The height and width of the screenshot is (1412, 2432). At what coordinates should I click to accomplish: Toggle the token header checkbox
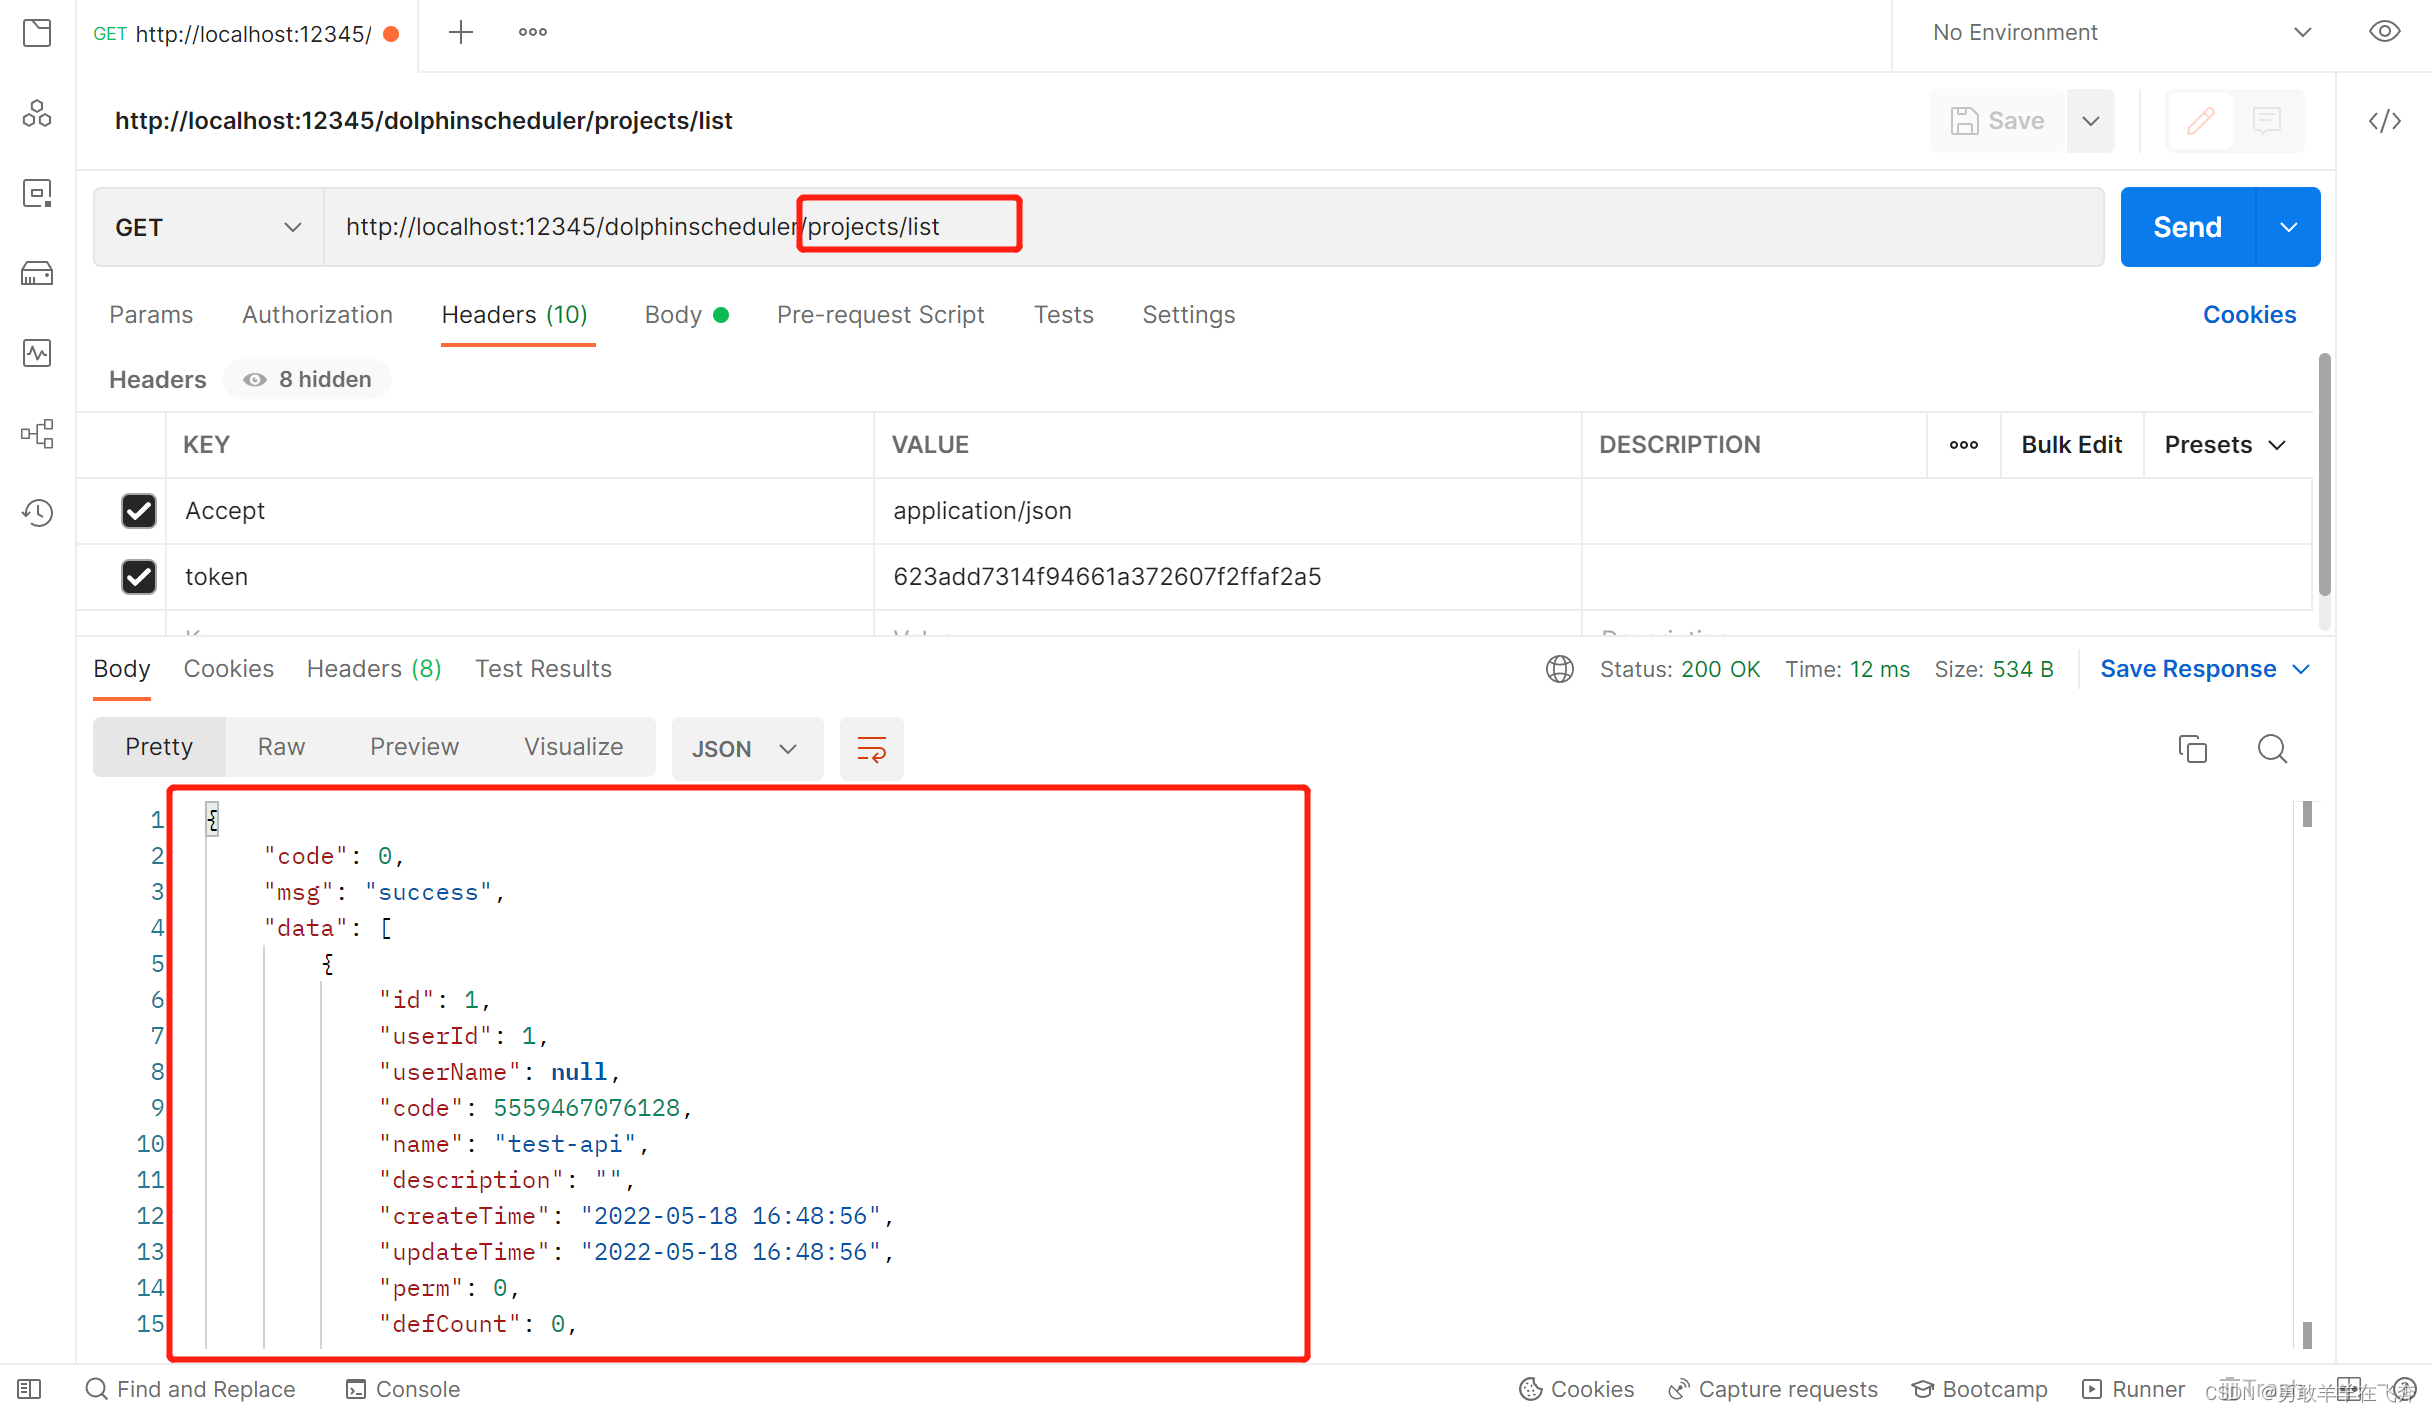click(139, 577)
